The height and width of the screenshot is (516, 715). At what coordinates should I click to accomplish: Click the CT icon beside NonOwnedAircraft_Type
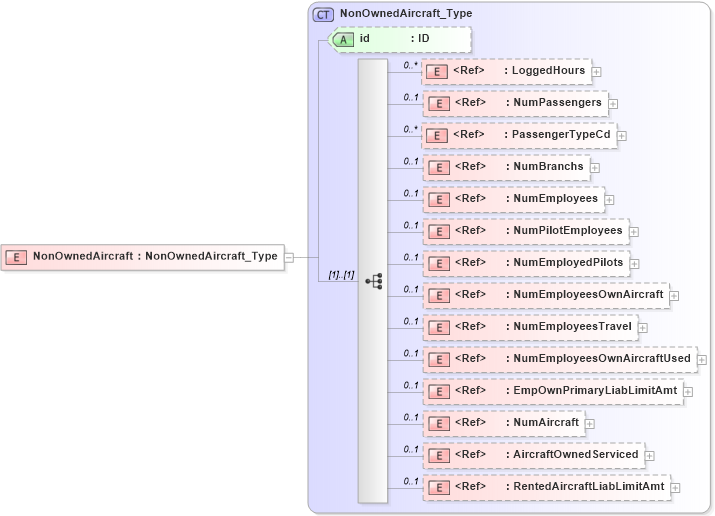click(x=323, y=14)
